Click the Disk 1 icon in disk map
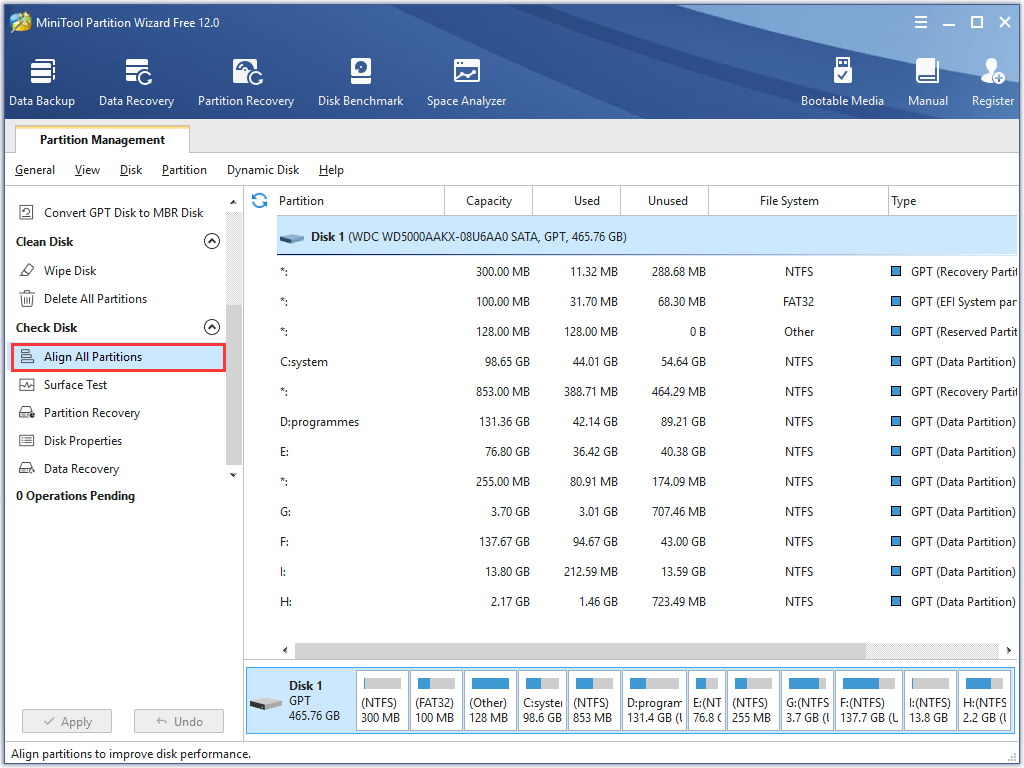The height and width of the screenshot is (768, 1024). pyautogui.click(x=266, y=704)
